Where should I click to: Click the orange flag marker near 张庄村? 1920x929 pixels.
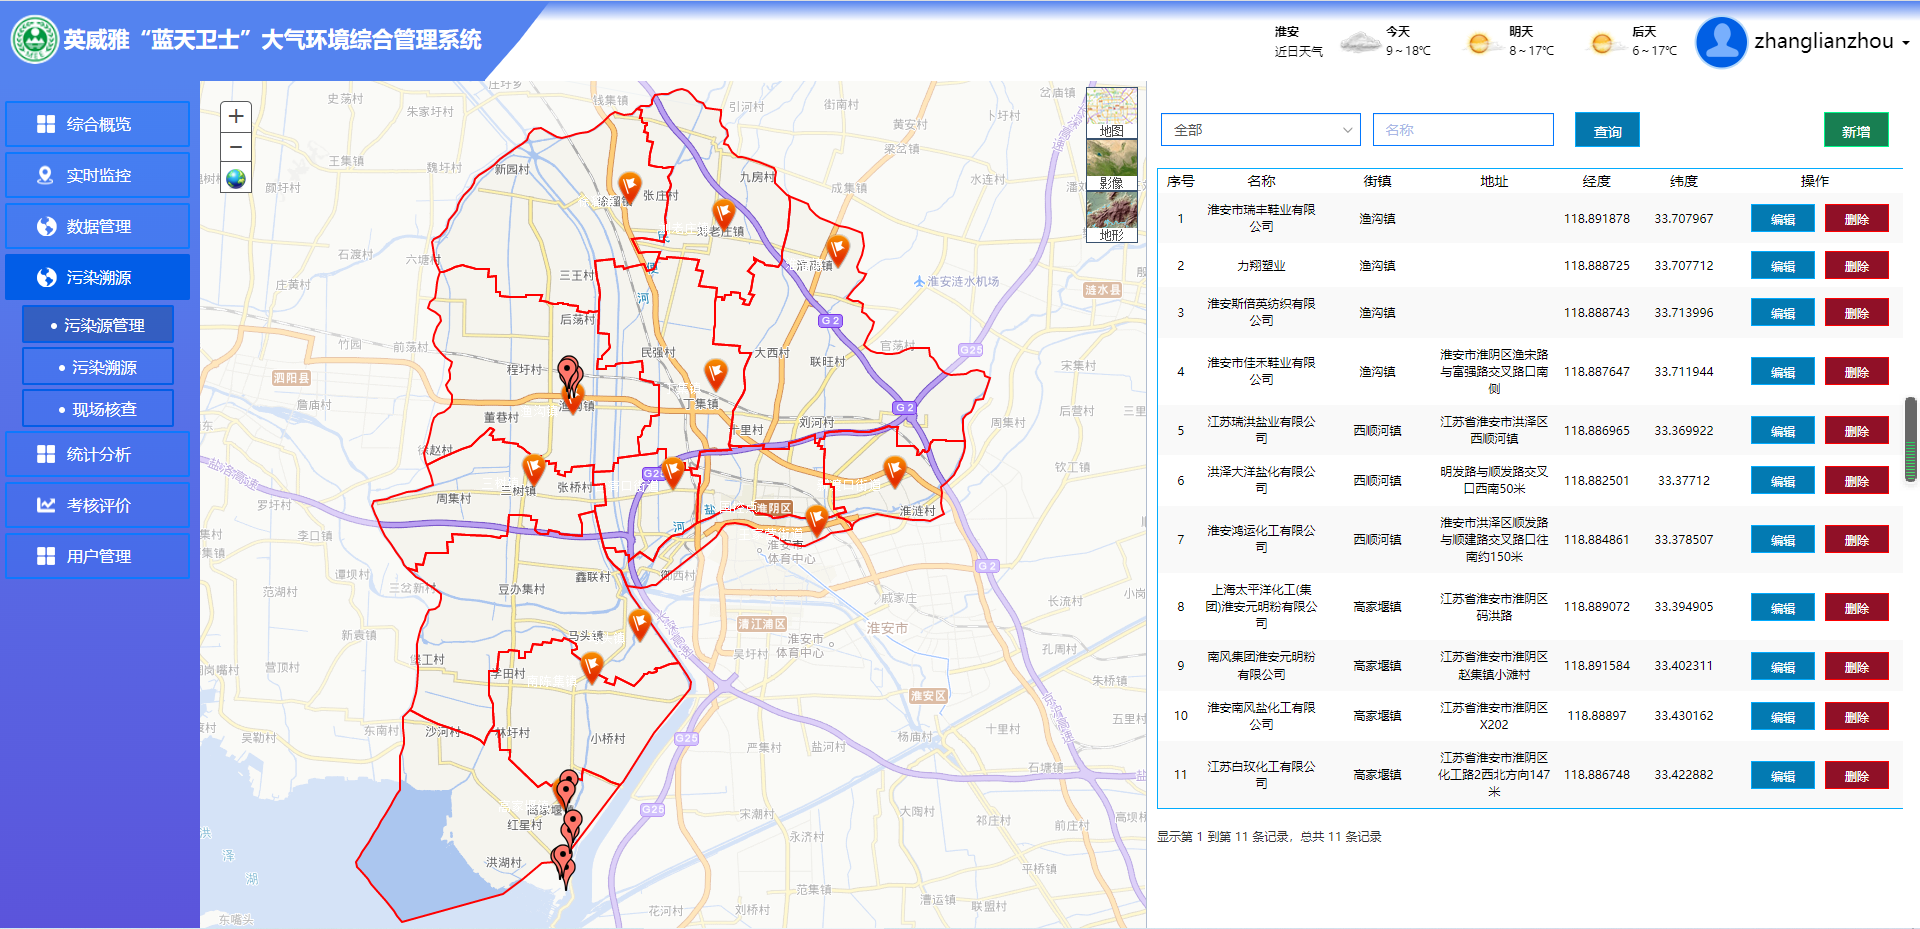(x=629, y=184)
